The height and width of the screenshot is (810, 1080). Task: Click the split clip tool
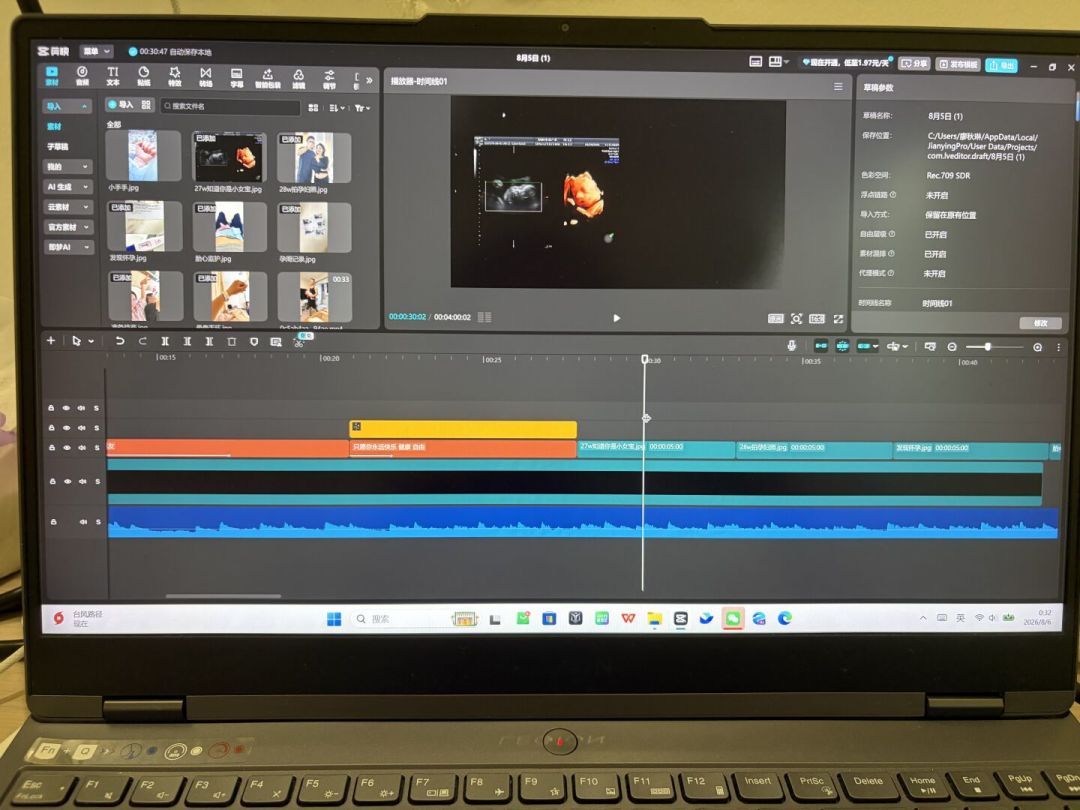tap(165, 341)
